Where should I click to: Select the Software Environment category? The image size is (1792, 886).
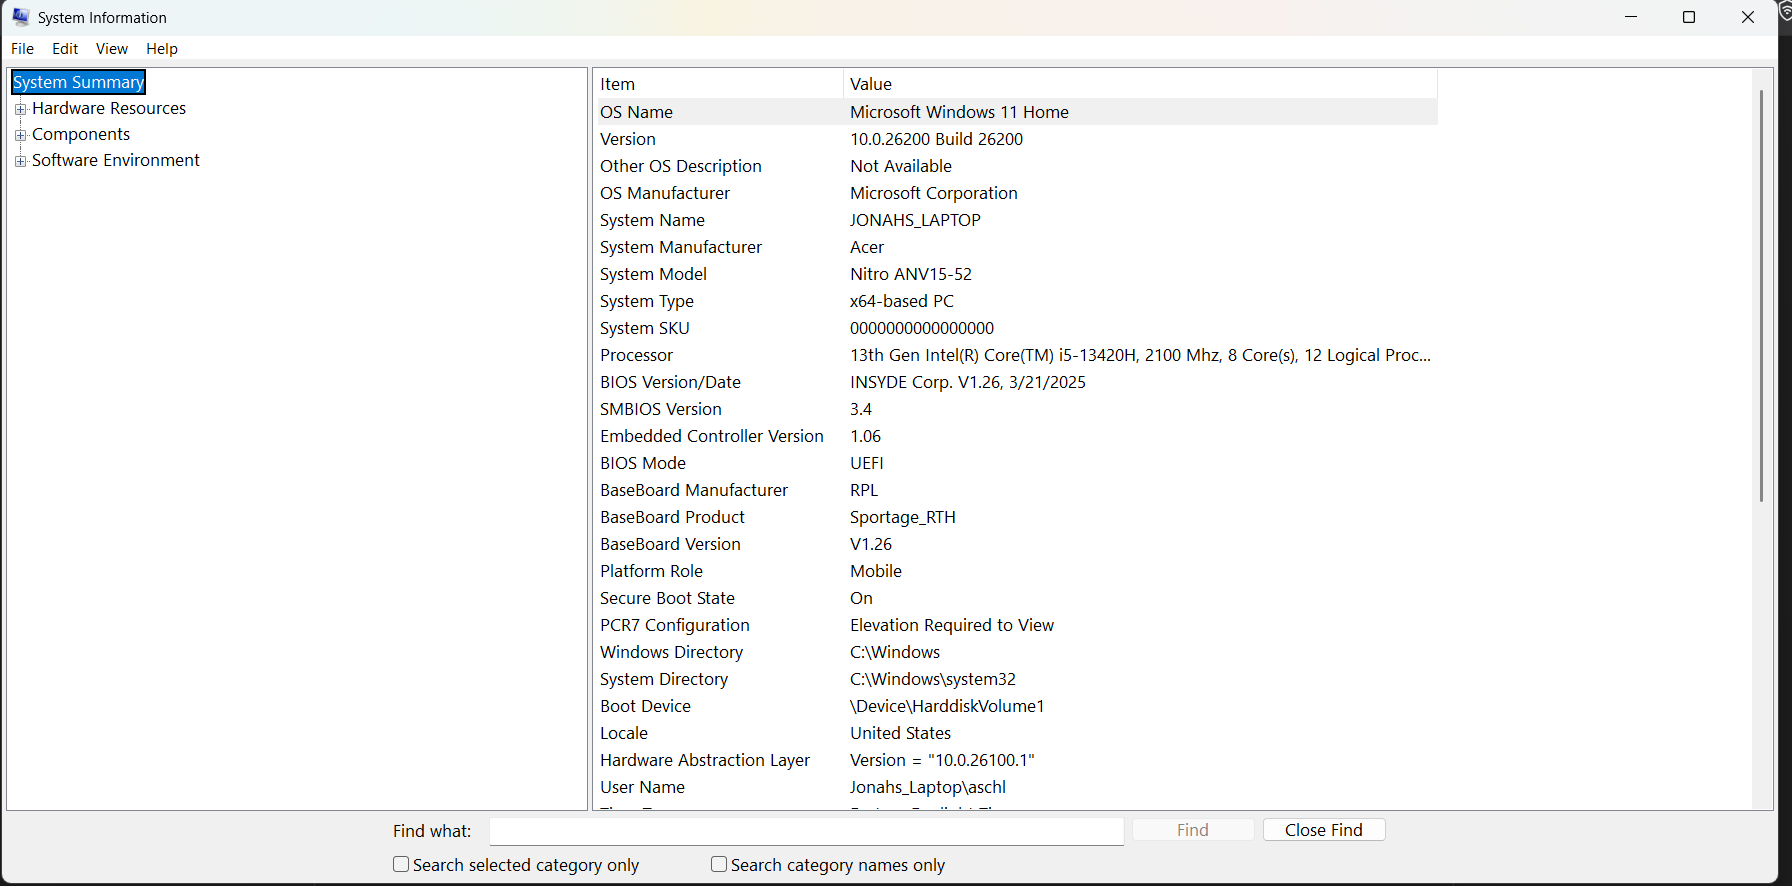(116, 160)
